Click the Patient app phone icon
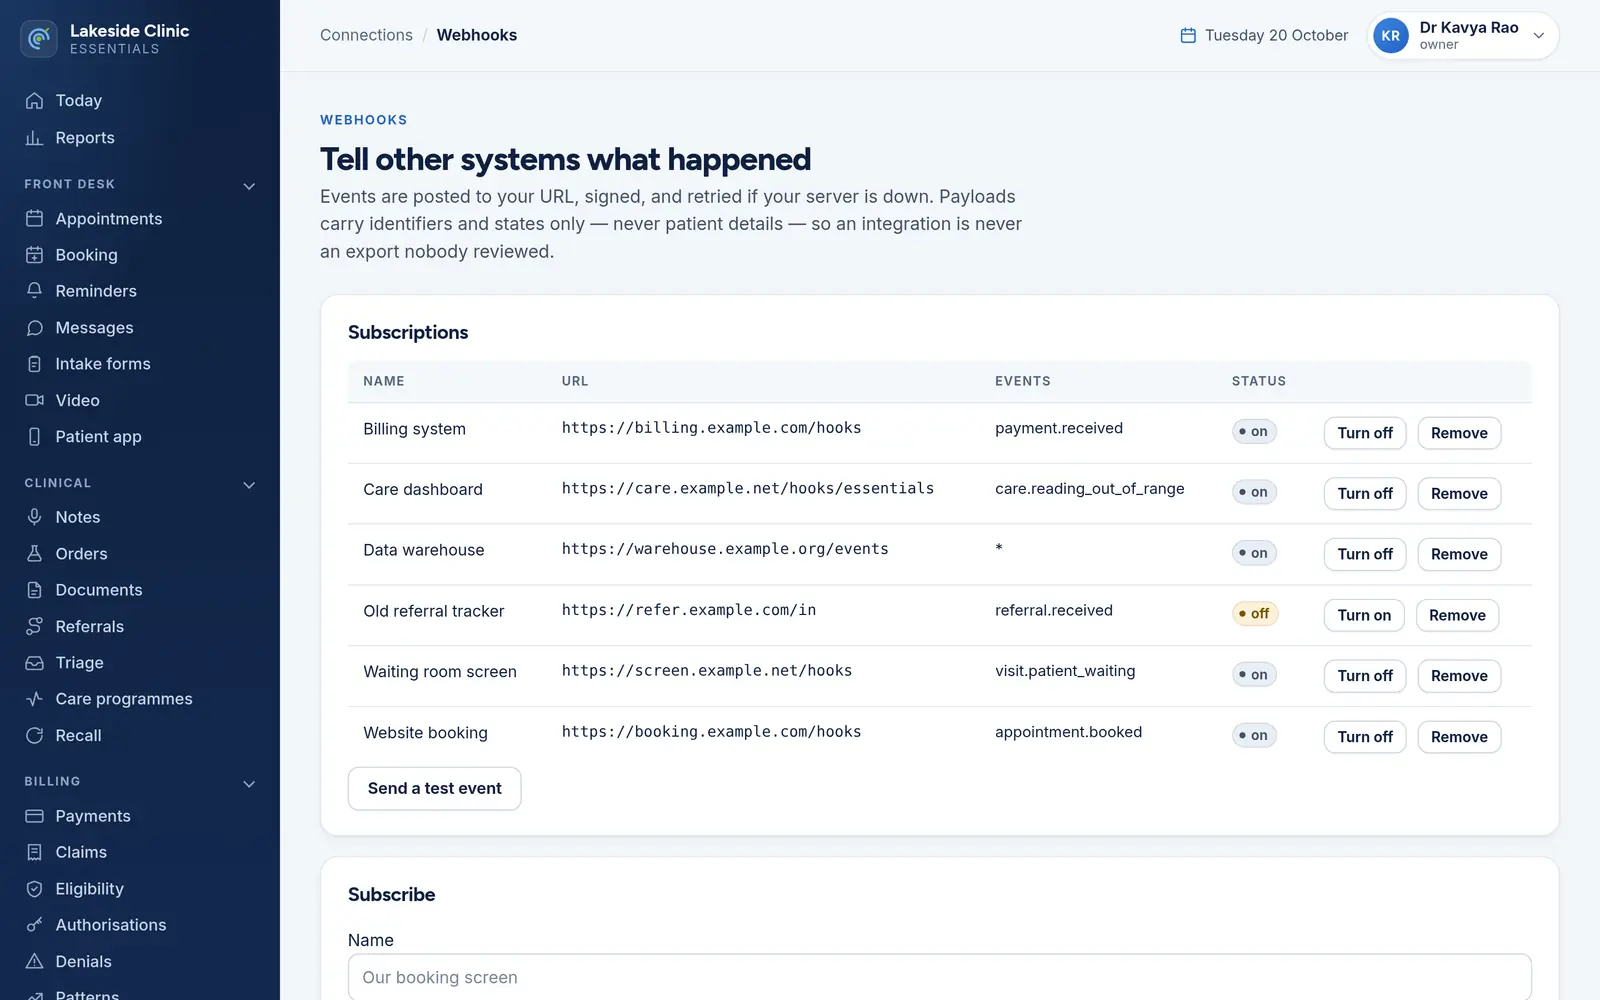 tap(34, 437)
